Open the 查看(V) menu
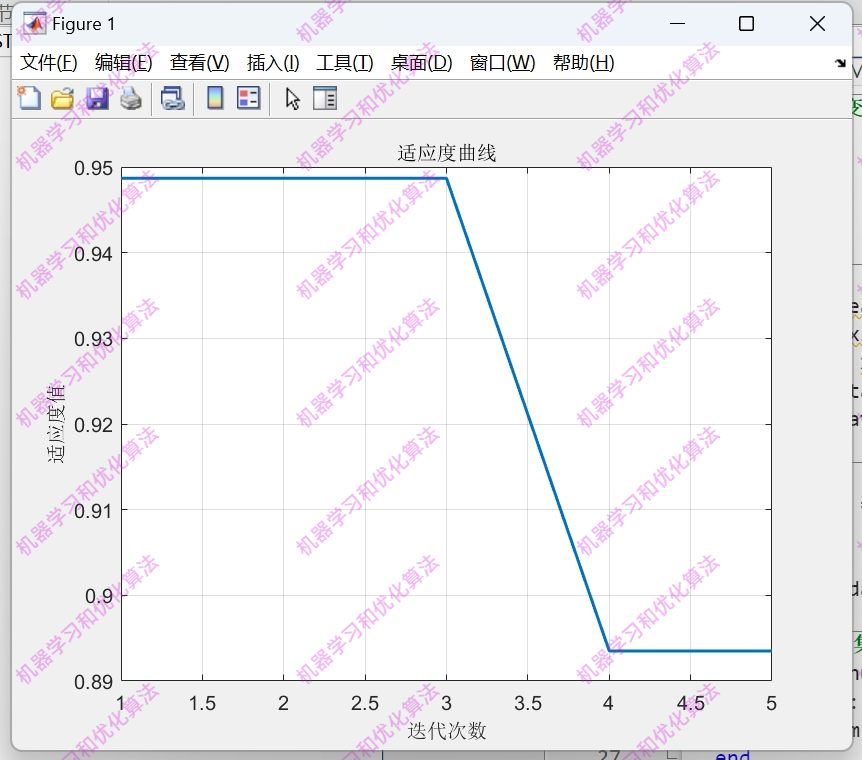The image size is (862, 760). pyautogui.click(x=198, y=61)
